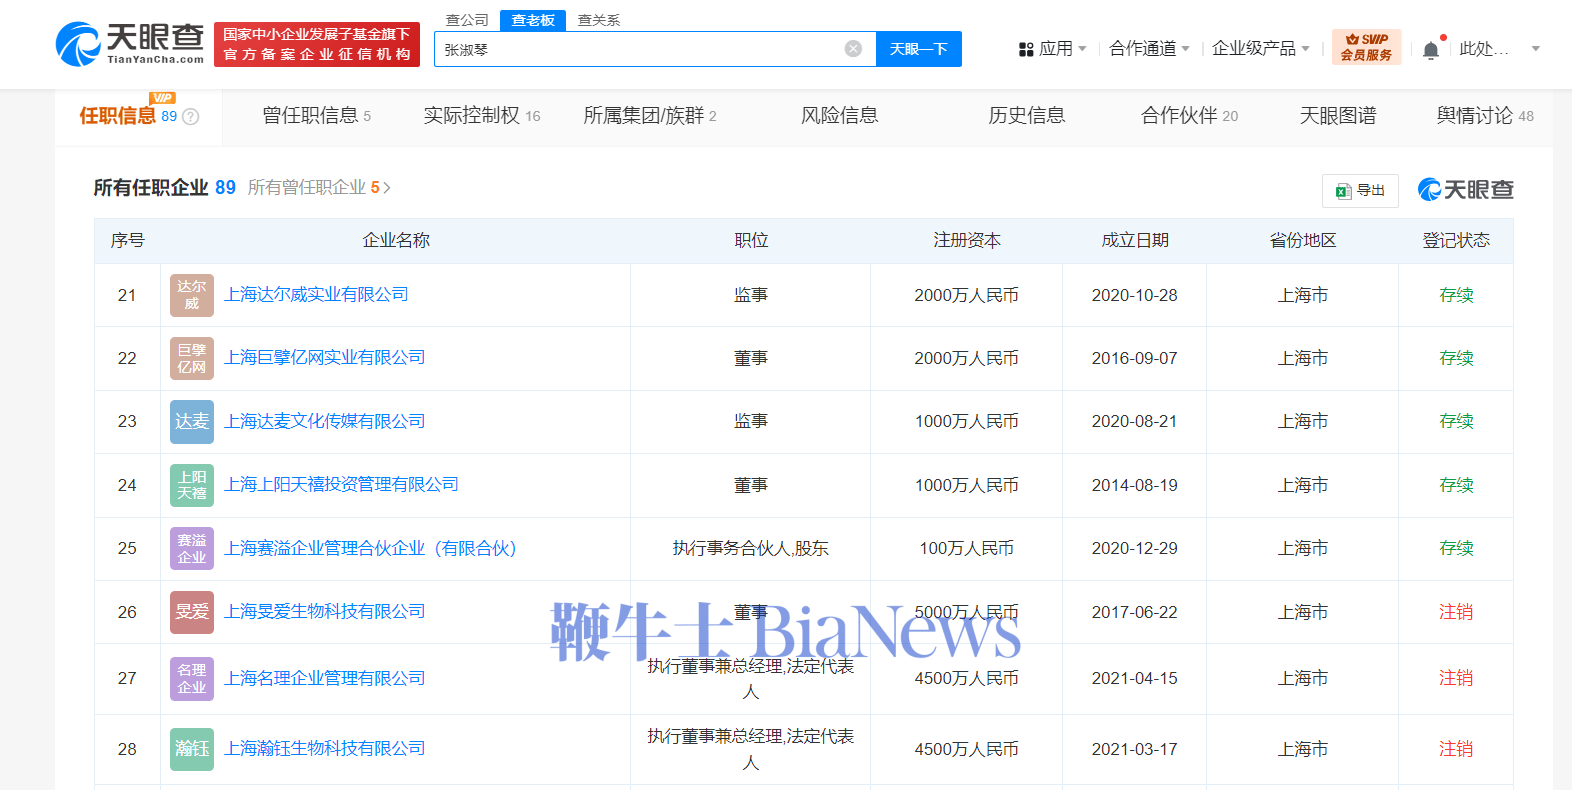Switch to the 查关系 search tab

[x=599, y=20]
